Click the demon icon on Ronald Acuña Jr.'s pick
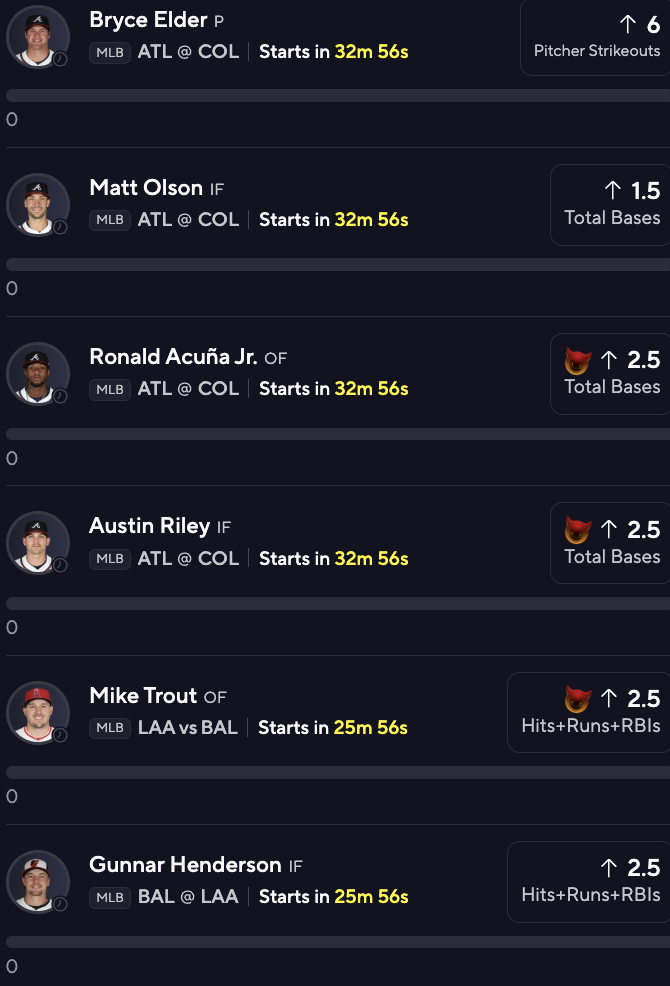The image size is (670, 986). 578,361
